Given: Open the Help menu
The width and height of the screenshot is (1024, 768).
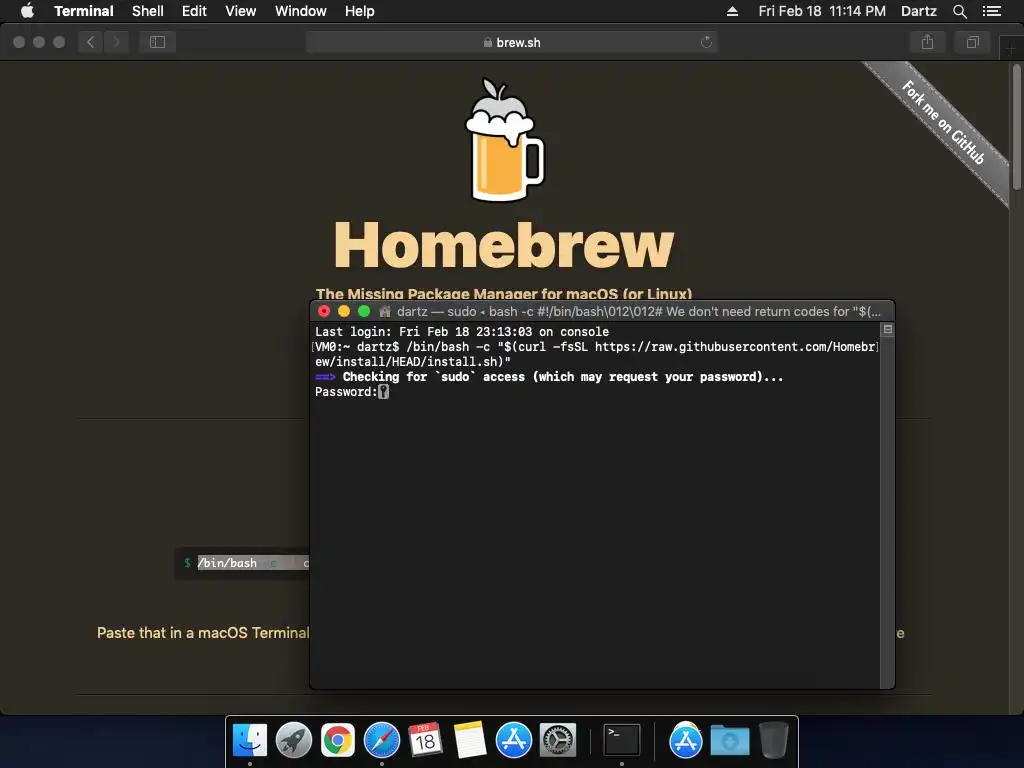Looking at the screenshot, I should point(360,11).
